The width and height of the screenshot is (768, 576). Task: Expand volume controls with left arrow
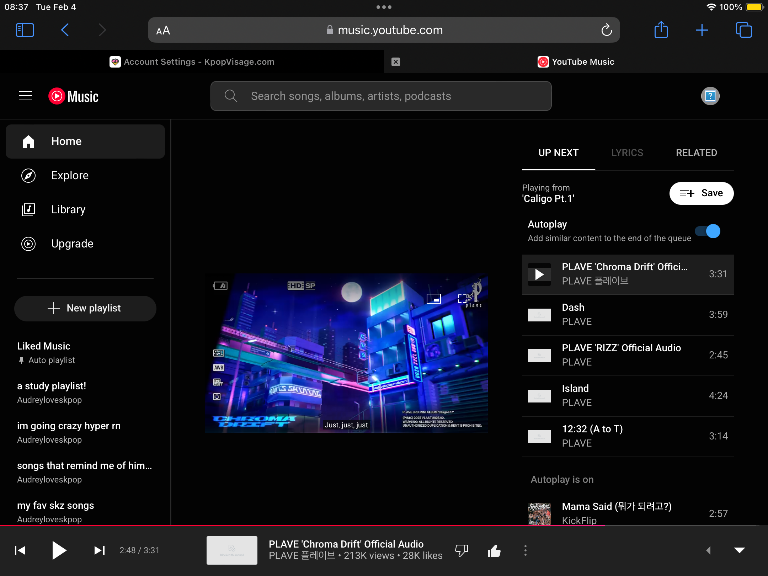[x=708, y=551]
